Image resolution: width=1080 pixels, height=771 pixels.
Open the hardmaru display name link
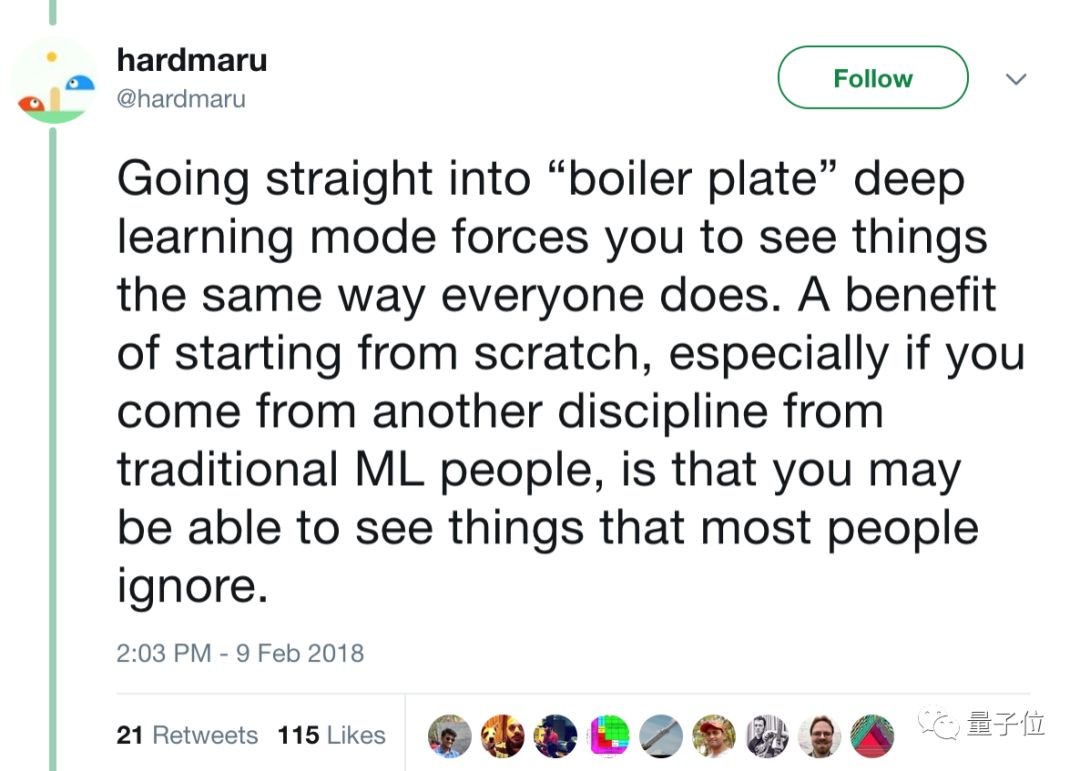click(192, 61)
